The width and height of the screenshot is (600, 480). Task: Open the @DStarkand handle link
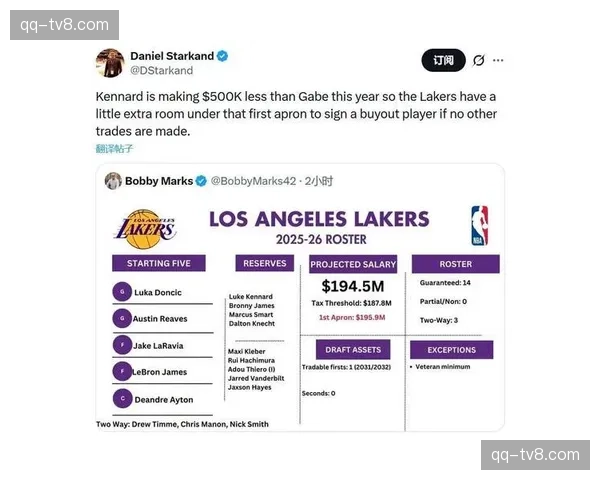pyautogui.click(x=161, y=70)
